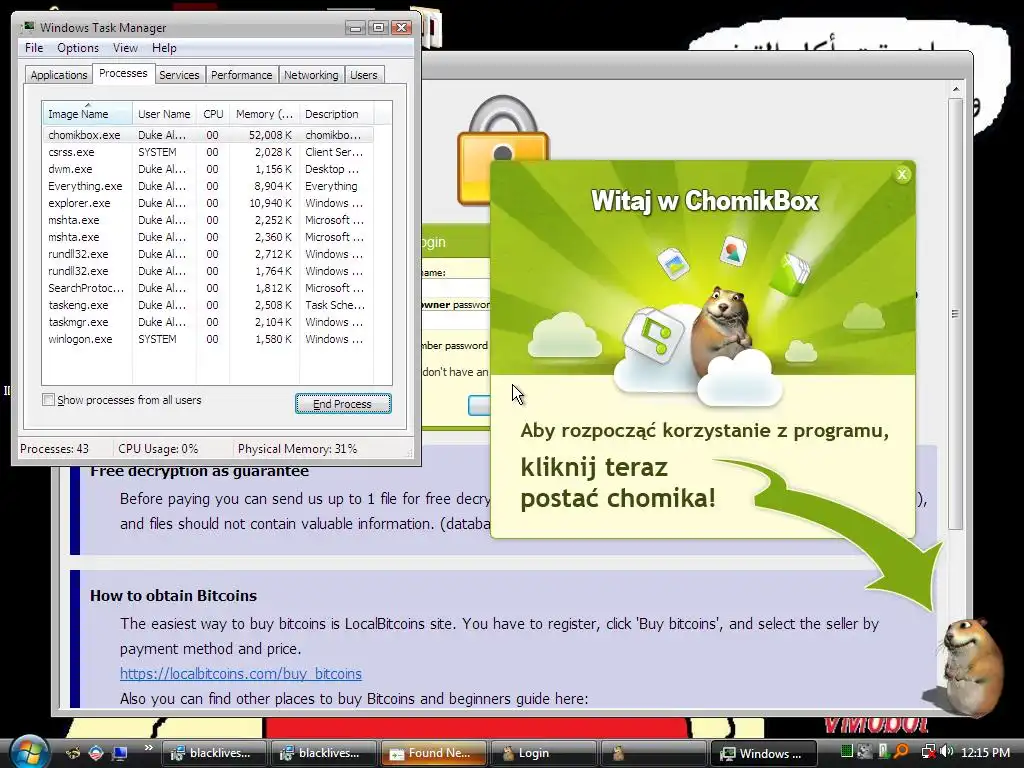
Task: Click the 'Physical Memory: 31%' status entry
Action: (x=297, y=449)
